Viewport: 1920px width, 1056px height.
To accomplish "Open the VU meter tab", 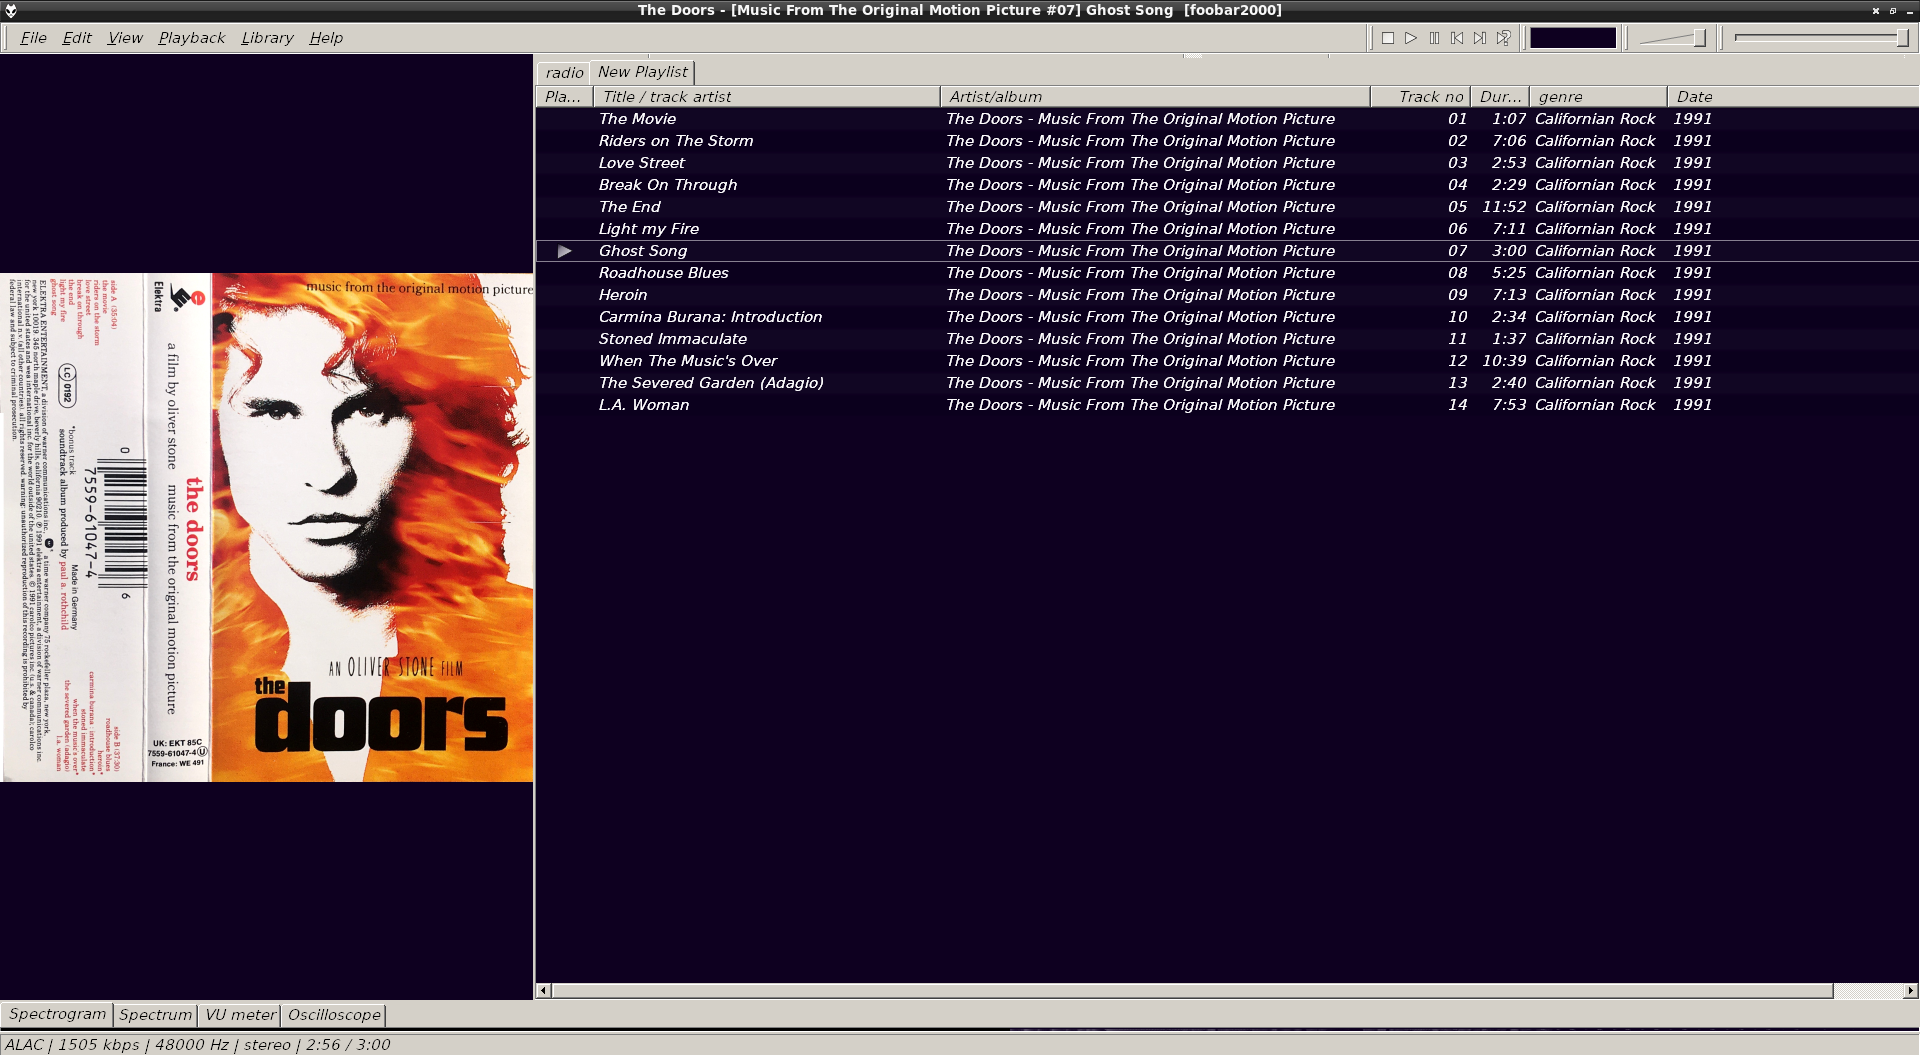I will click(x=240, y=1015).
